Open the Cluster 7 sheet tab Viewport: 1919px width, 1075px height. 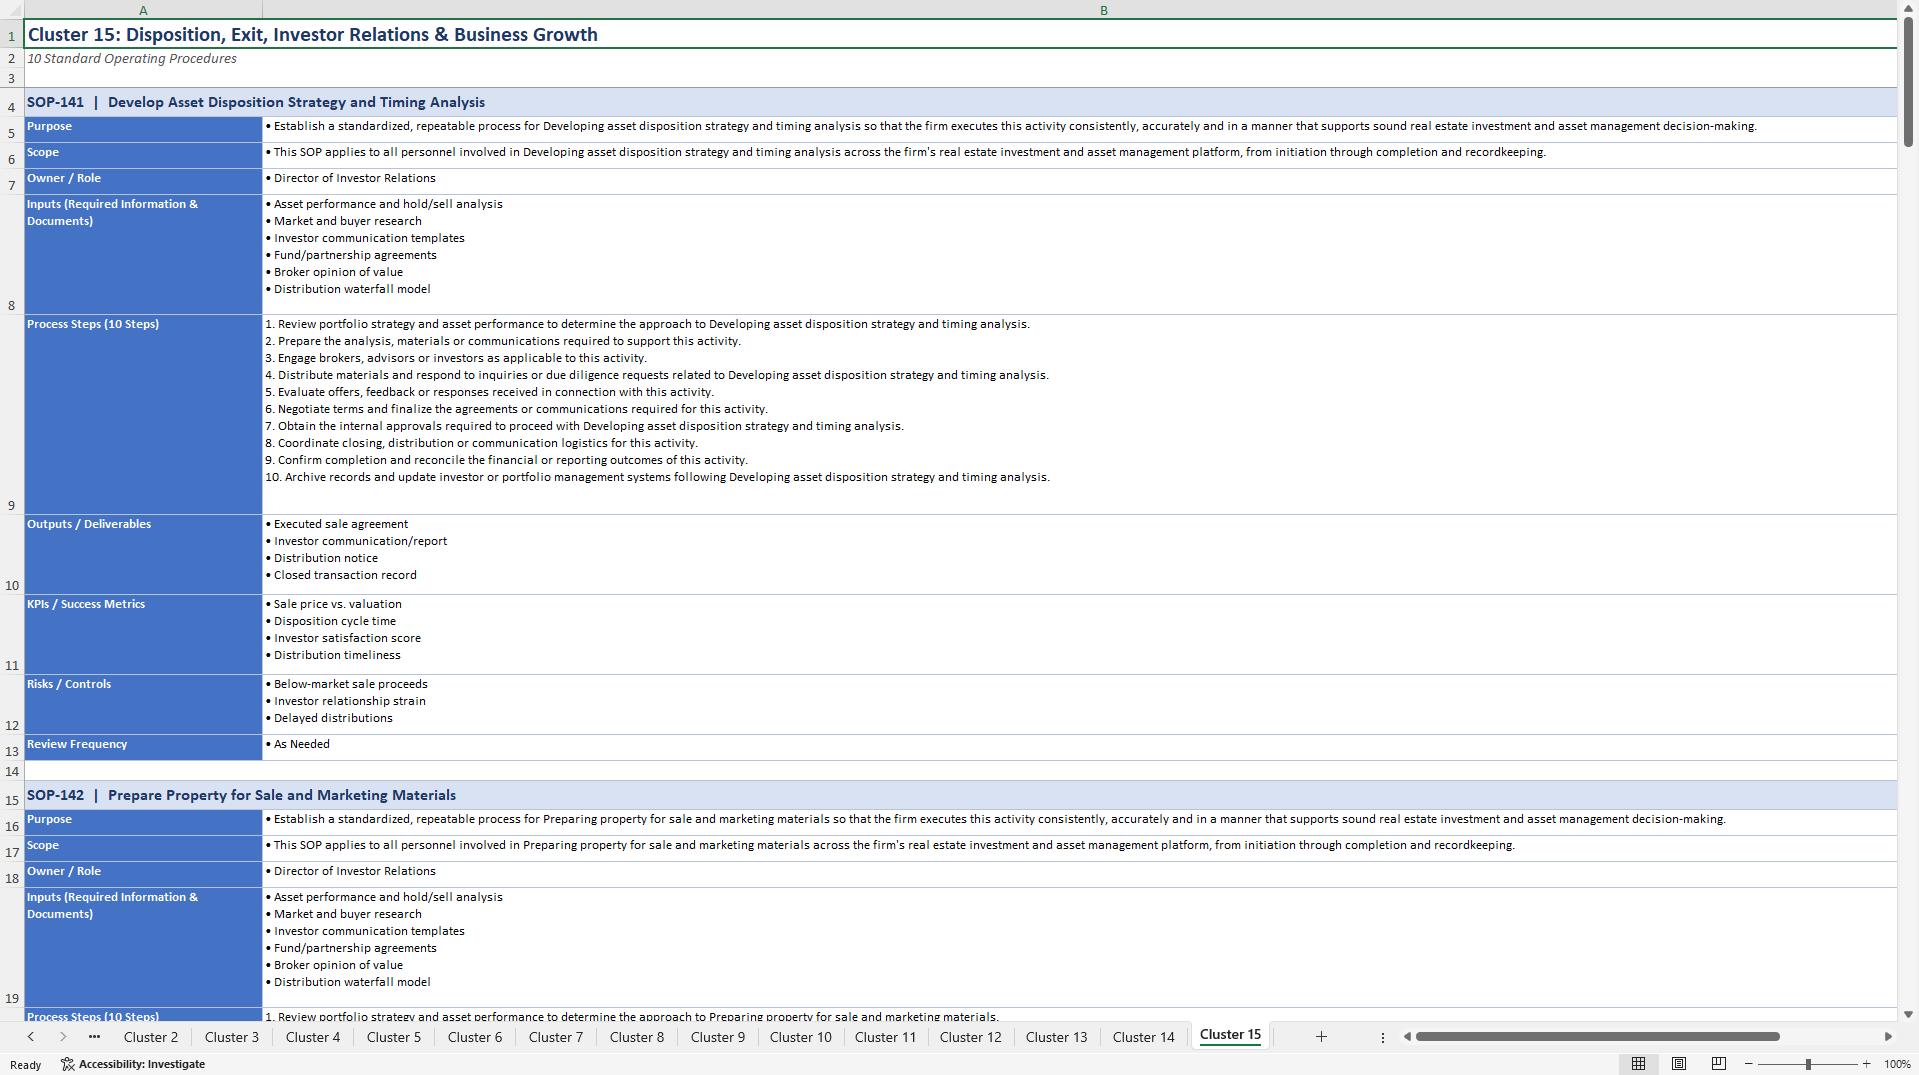[556, 1037]
